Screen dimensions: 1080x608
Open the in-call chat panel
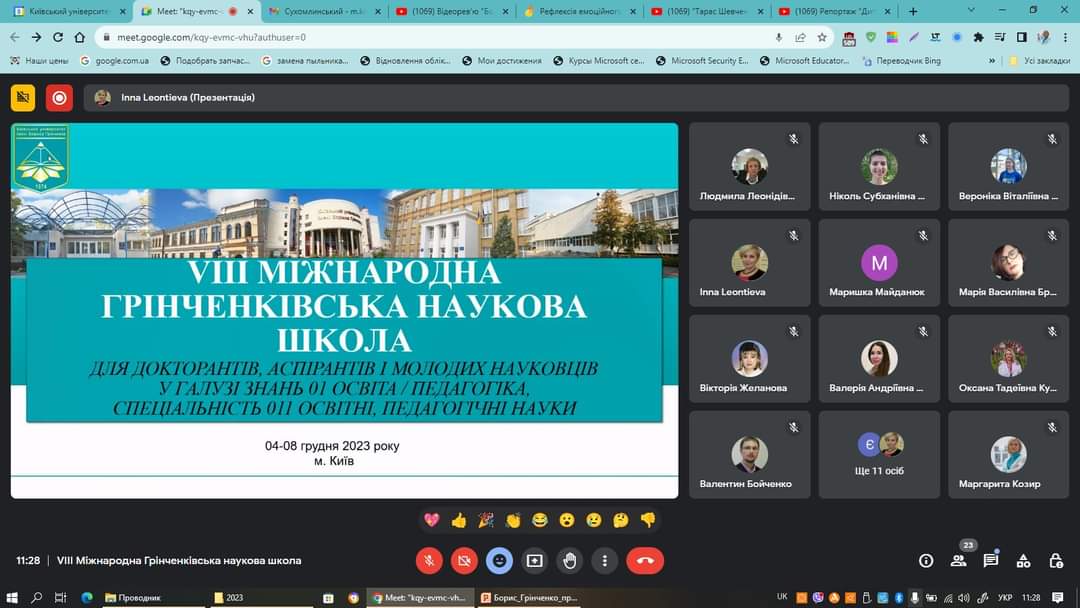(990, 561)
